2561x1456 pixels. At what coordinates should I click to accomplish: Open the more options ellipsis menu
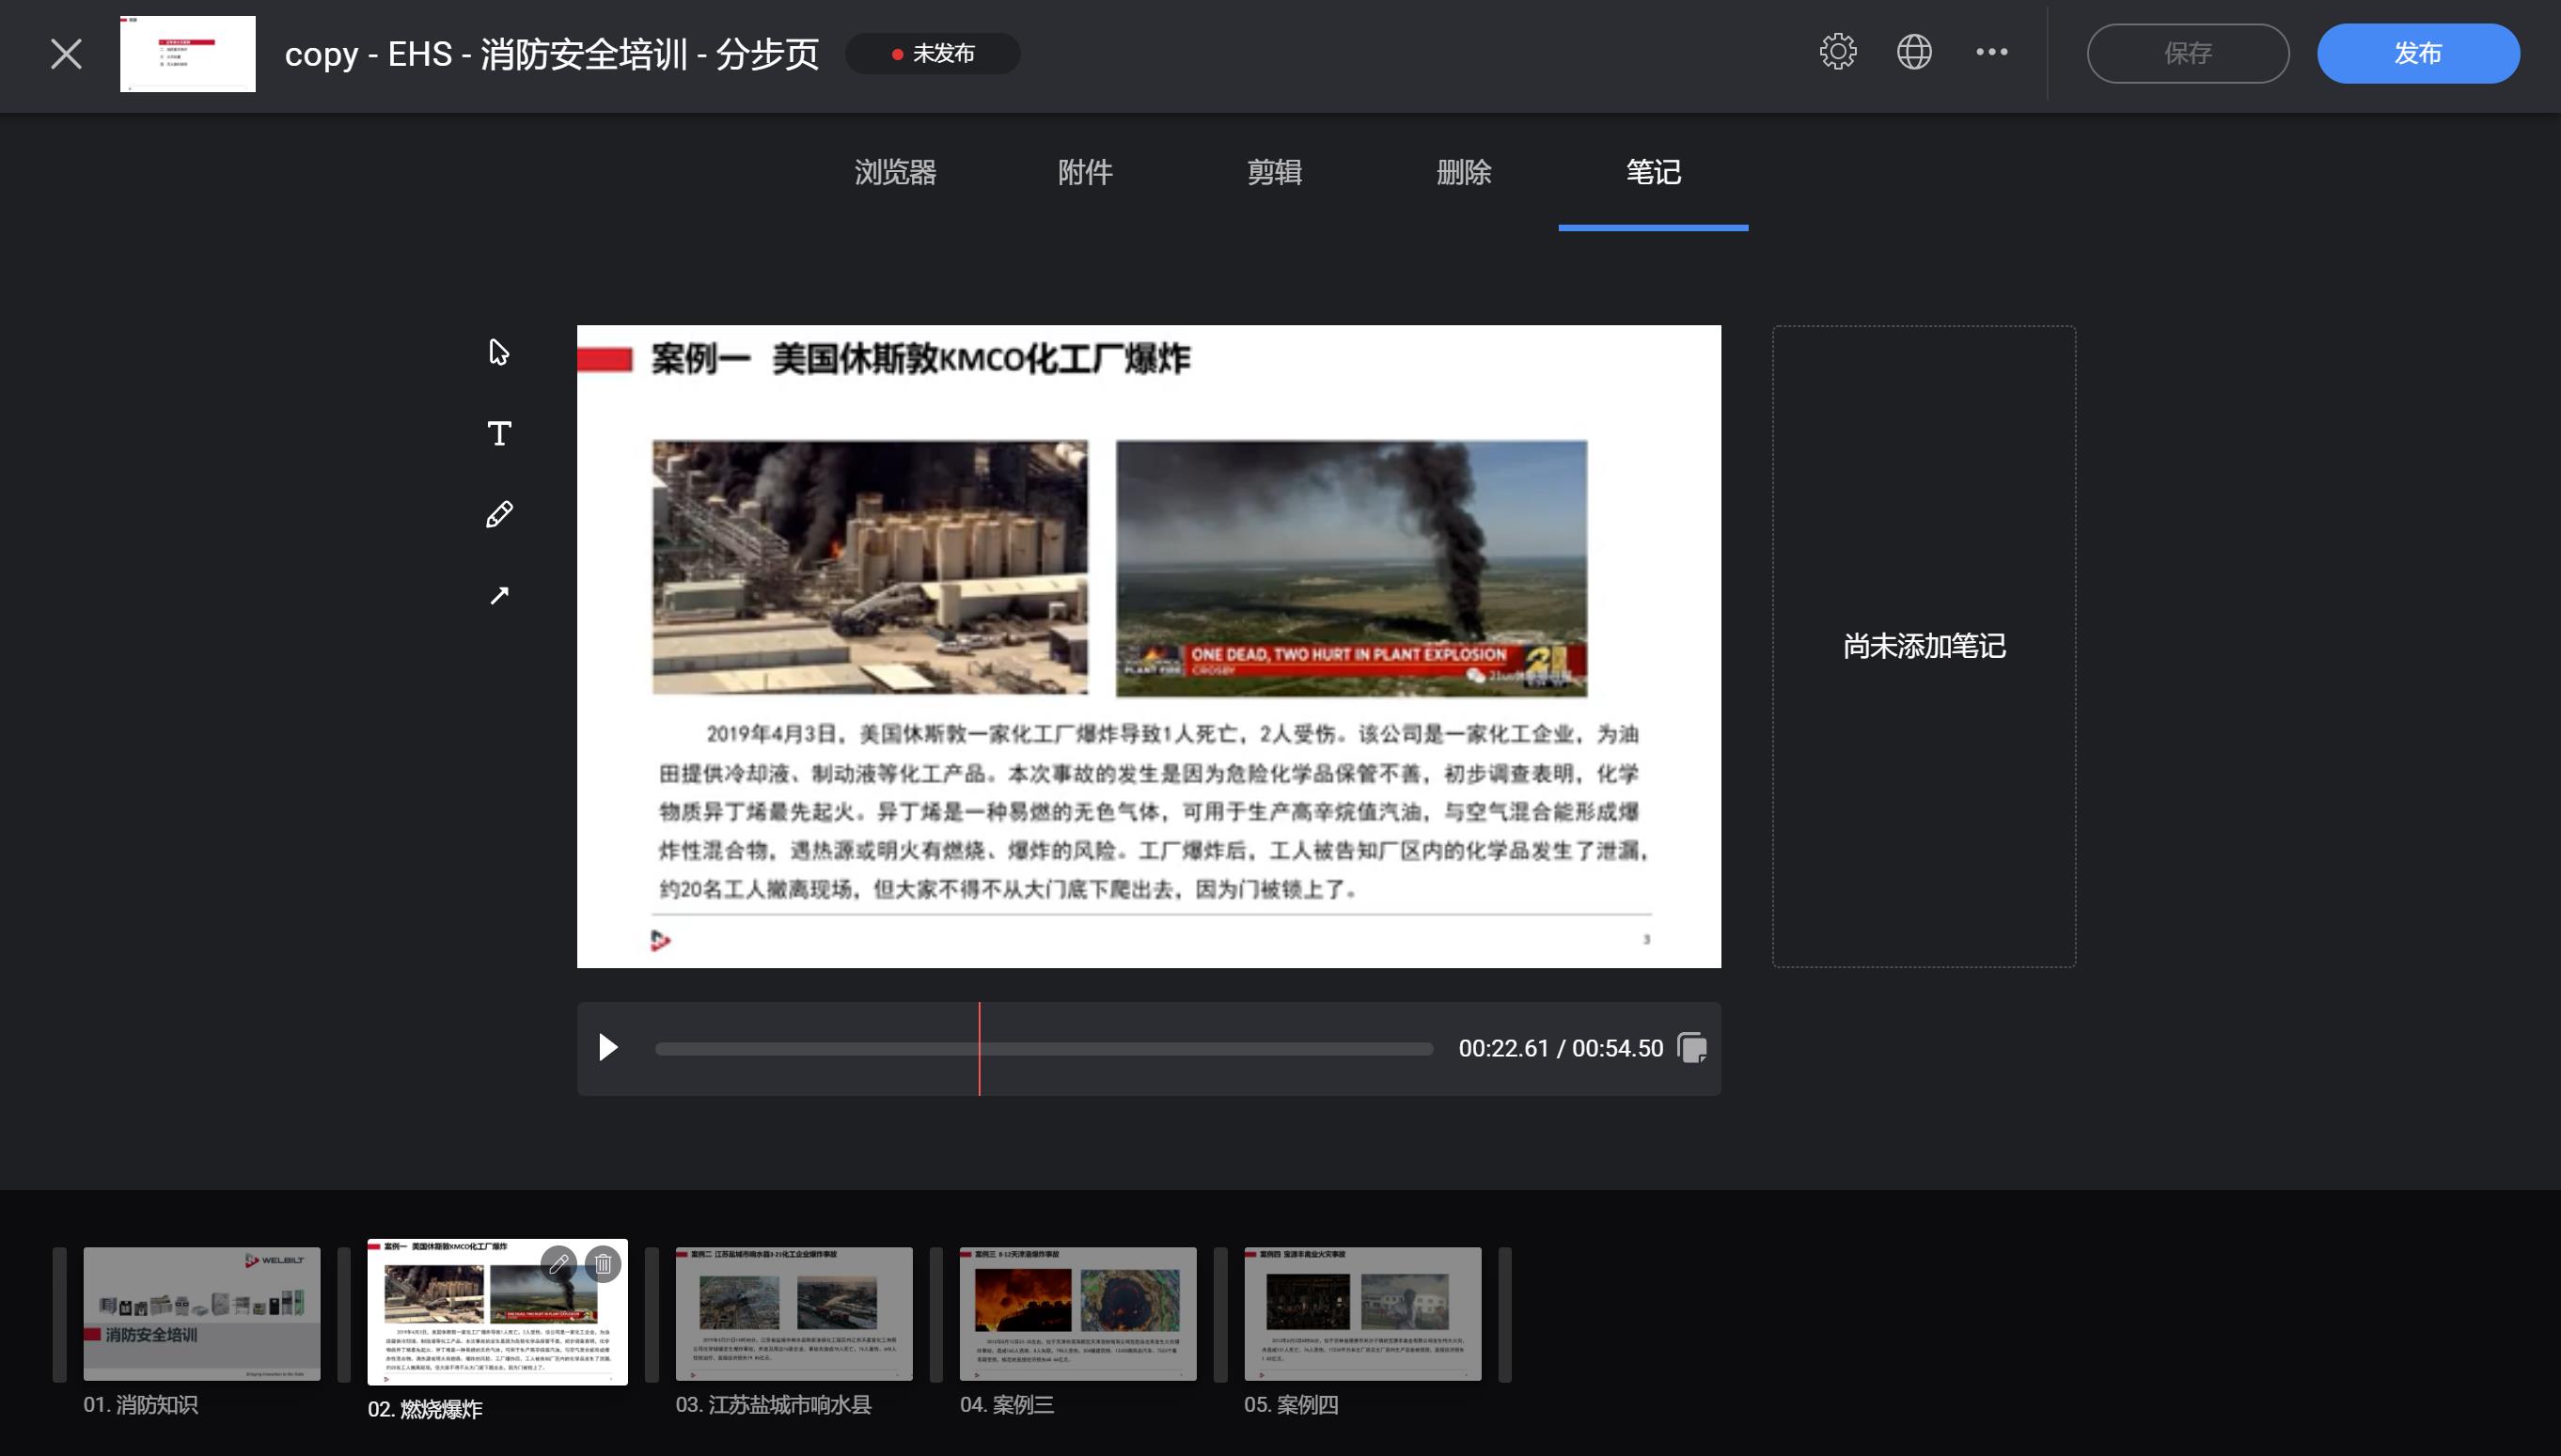1991,52
